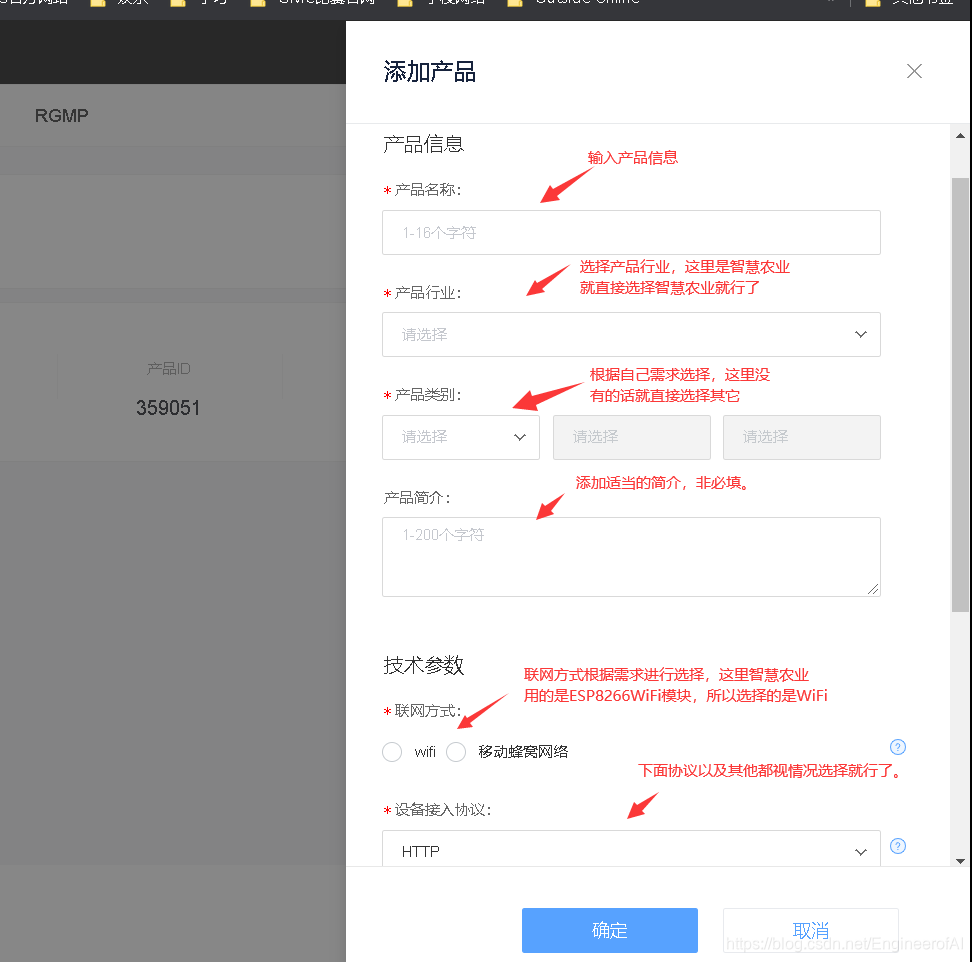Click the RGMP menu label
Image resolution: width=972 pixels, height=962 pixels.
click(x=61, y=115)
